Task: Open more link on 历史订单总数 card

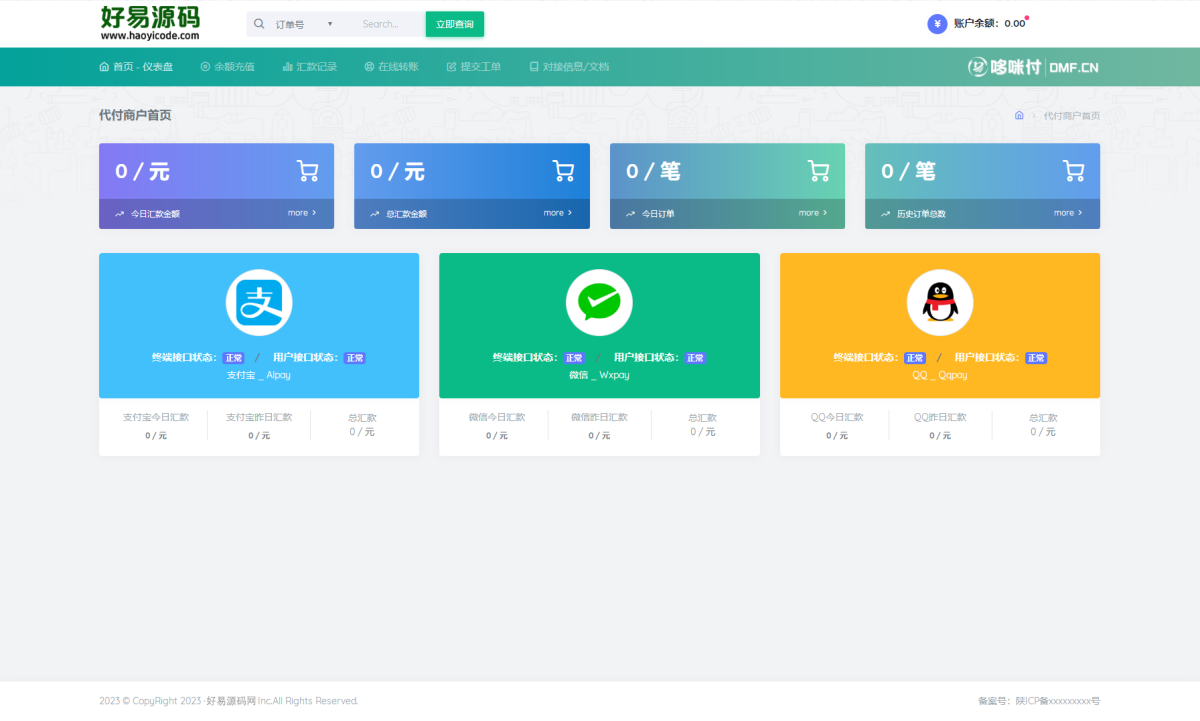Action: click(1068, 213)
